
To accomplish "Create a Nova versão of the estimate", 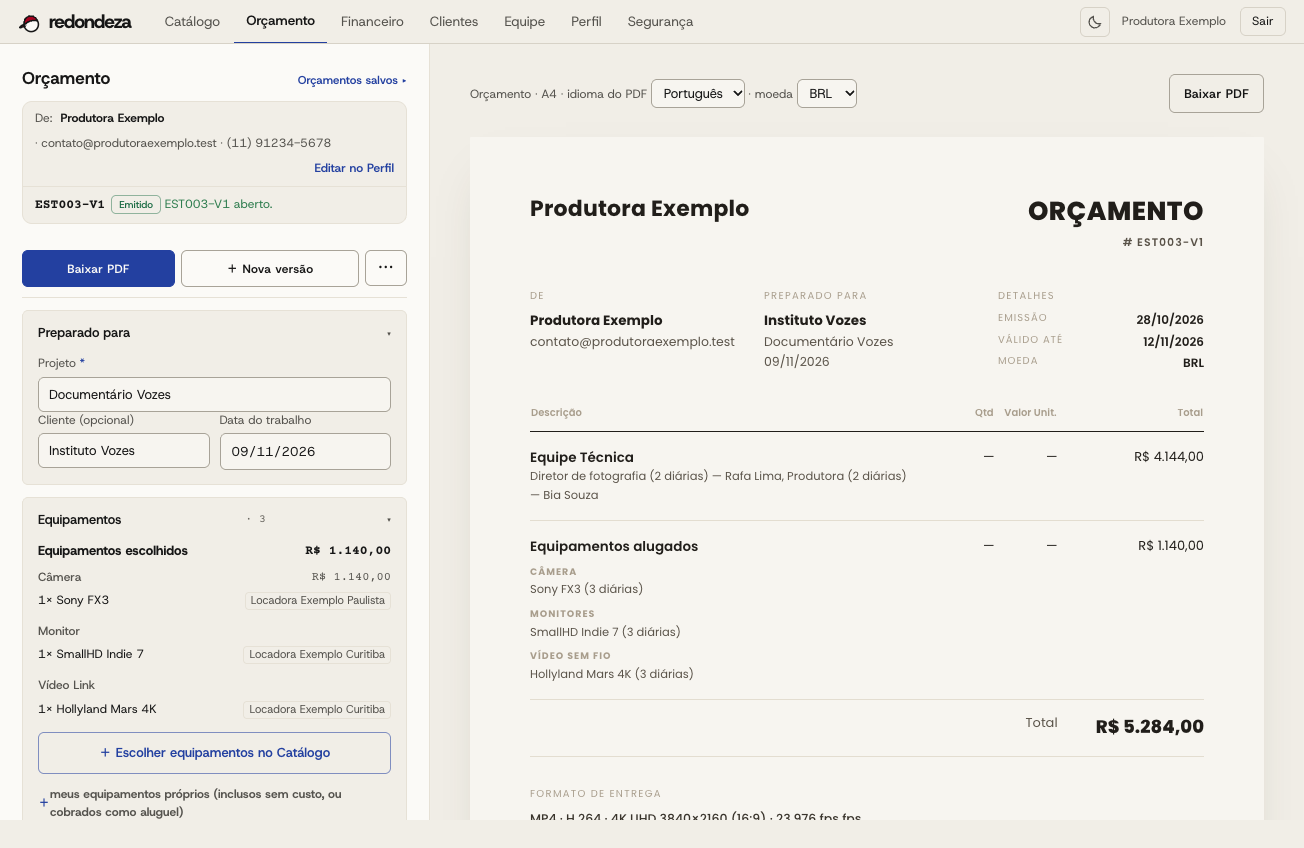I will tap(270, 268).
